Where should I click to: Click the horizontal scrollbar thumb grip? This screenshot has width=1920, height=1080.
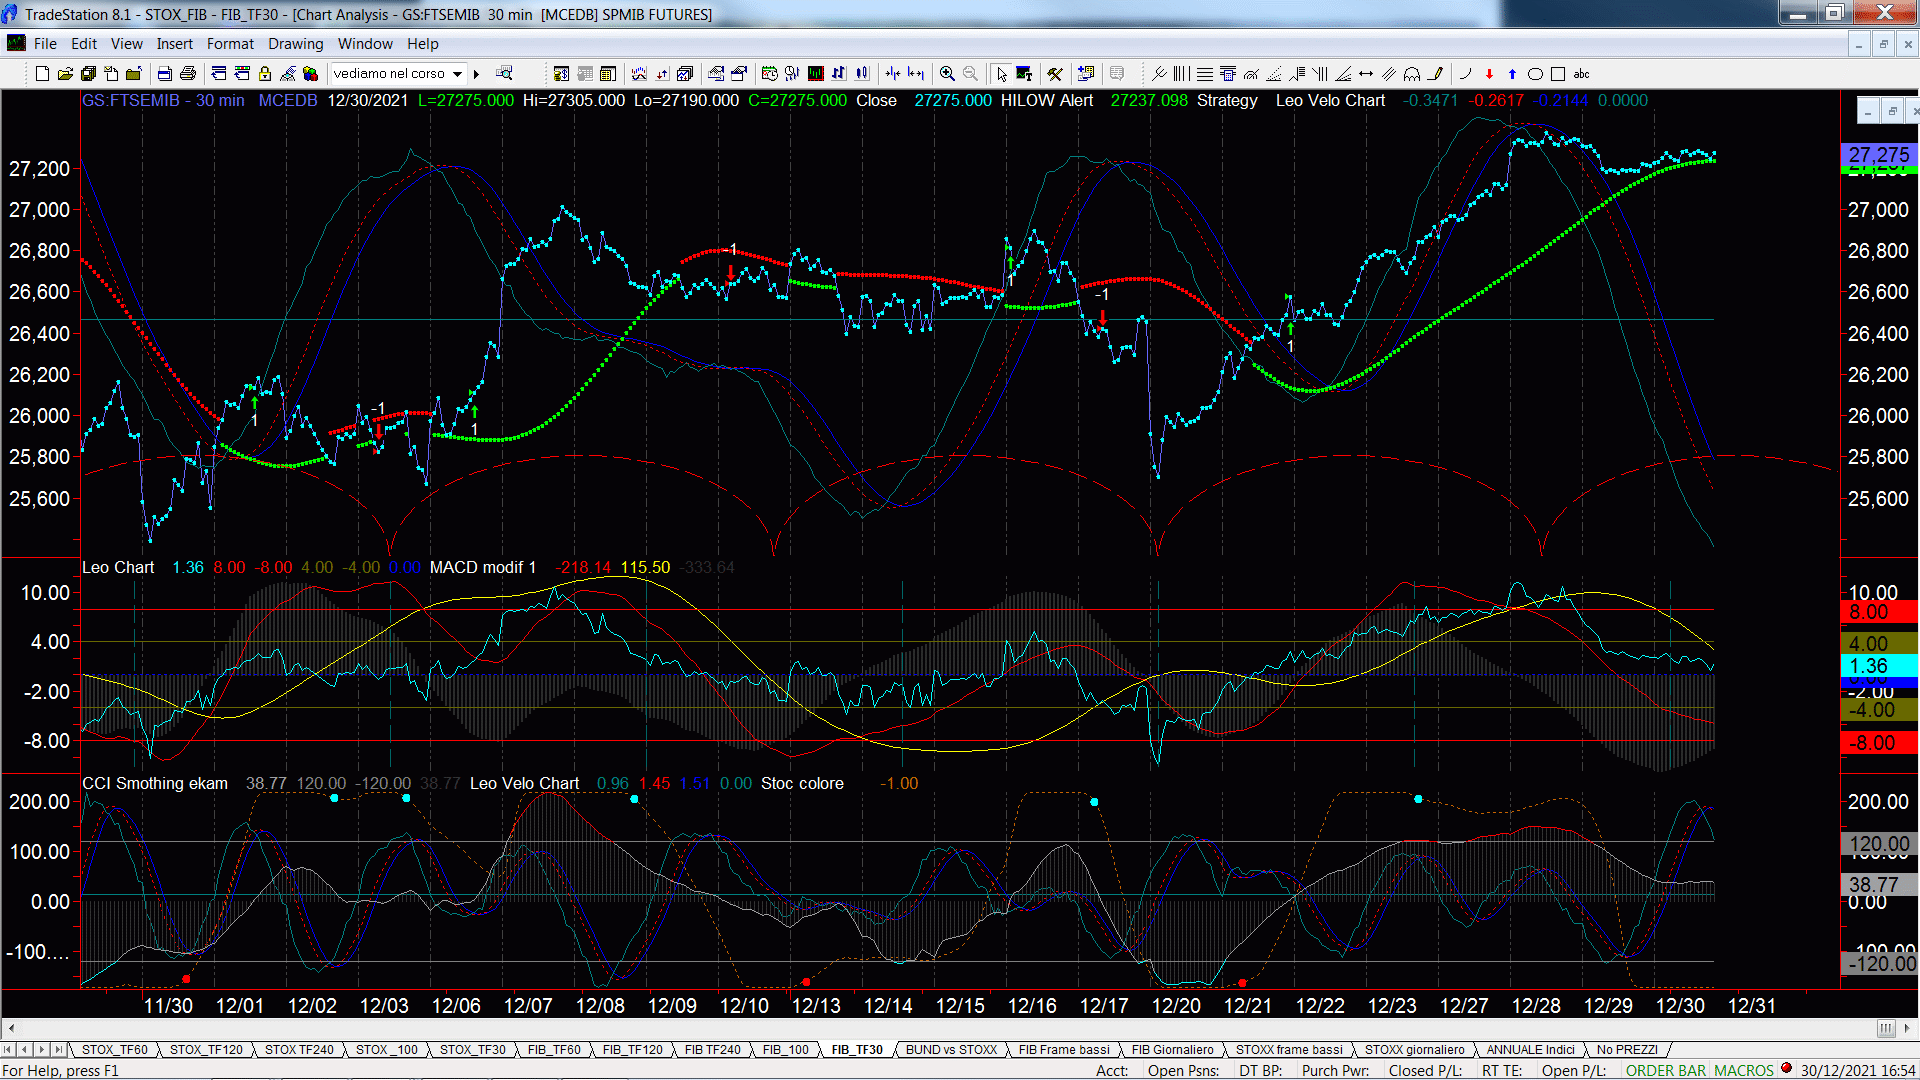pyautogui.click(x=1886, y=1028)
